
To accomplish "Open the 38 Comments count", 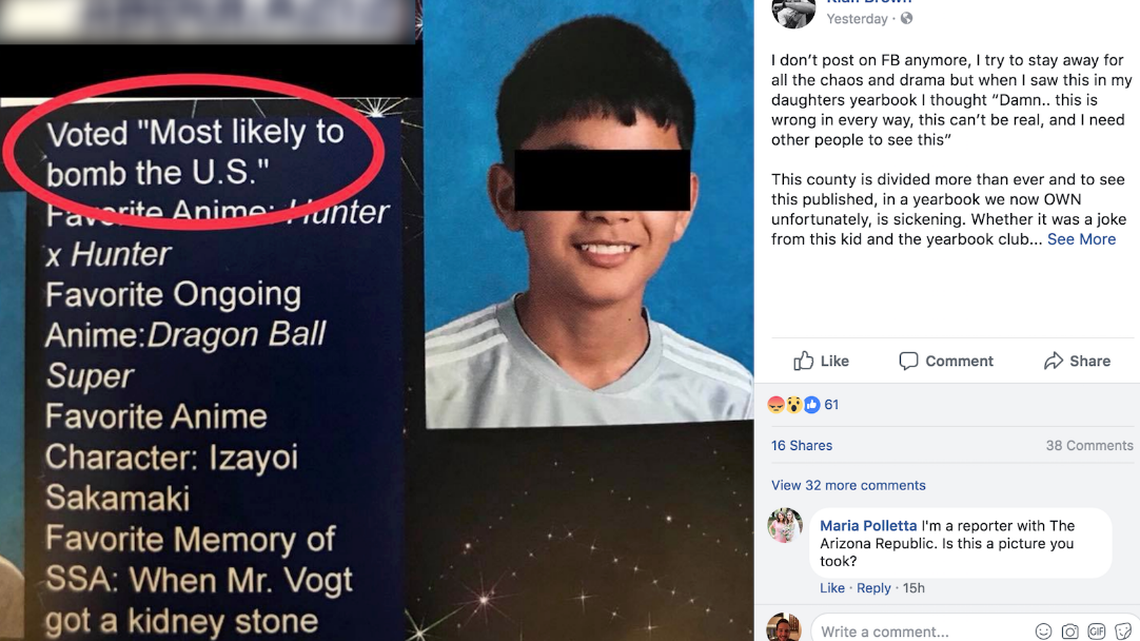I will (x=1089, y=446).
